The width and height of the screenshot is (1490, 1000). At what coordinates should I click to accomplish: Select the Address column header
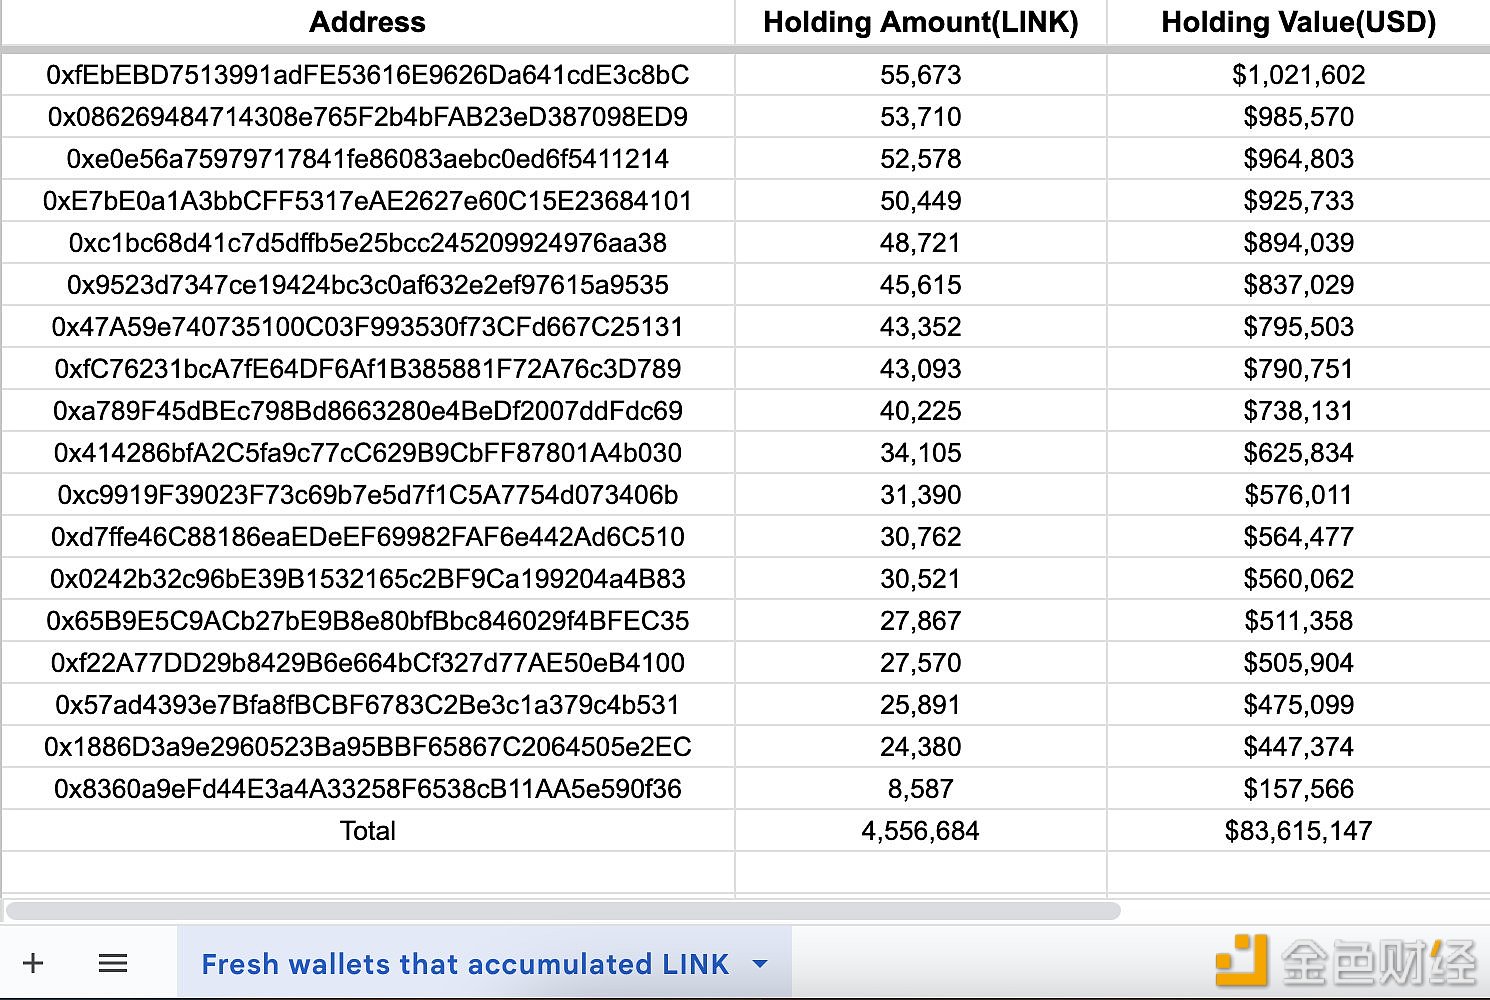pos(367,22)
